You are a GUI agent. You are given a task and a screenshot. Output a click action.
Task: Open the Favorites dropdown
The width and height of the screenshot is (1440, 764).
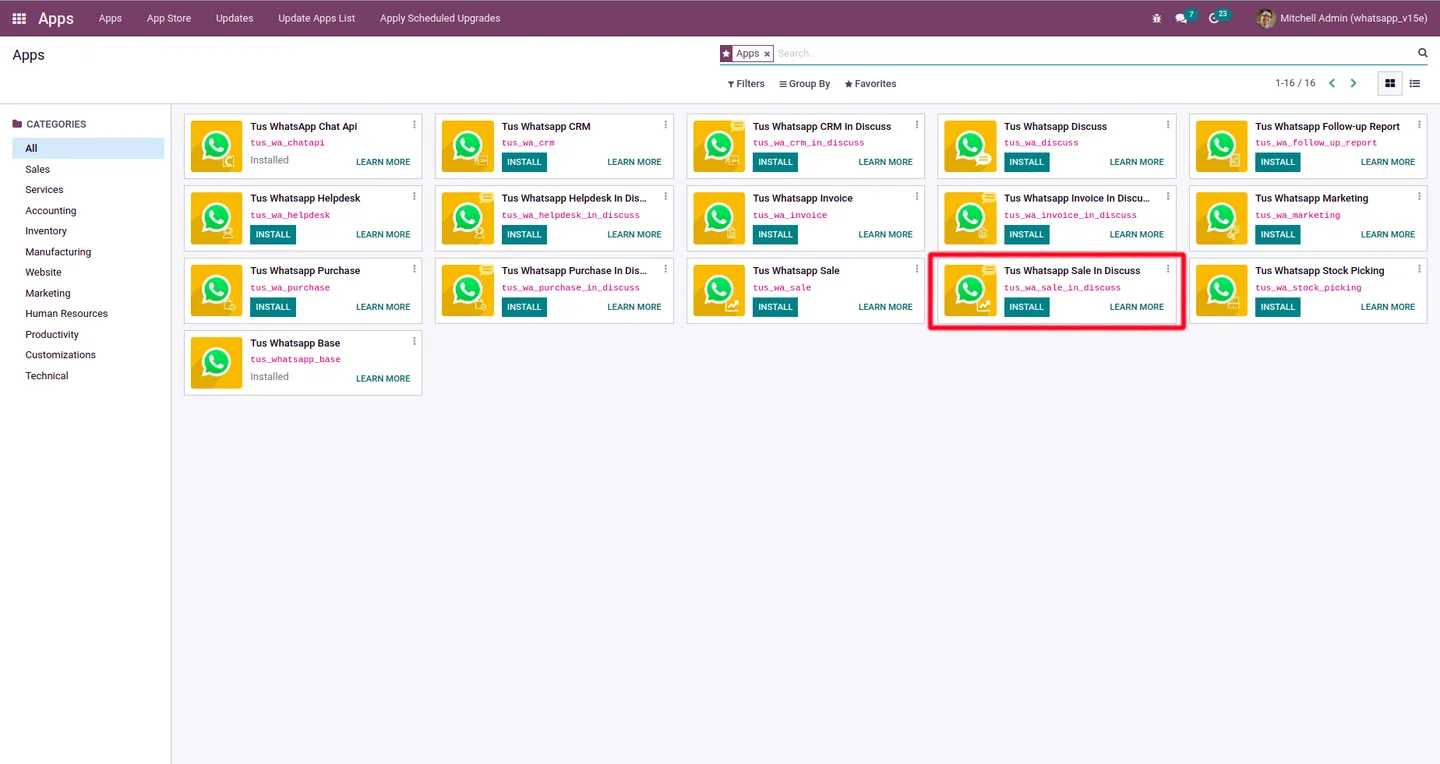point(870,84)
